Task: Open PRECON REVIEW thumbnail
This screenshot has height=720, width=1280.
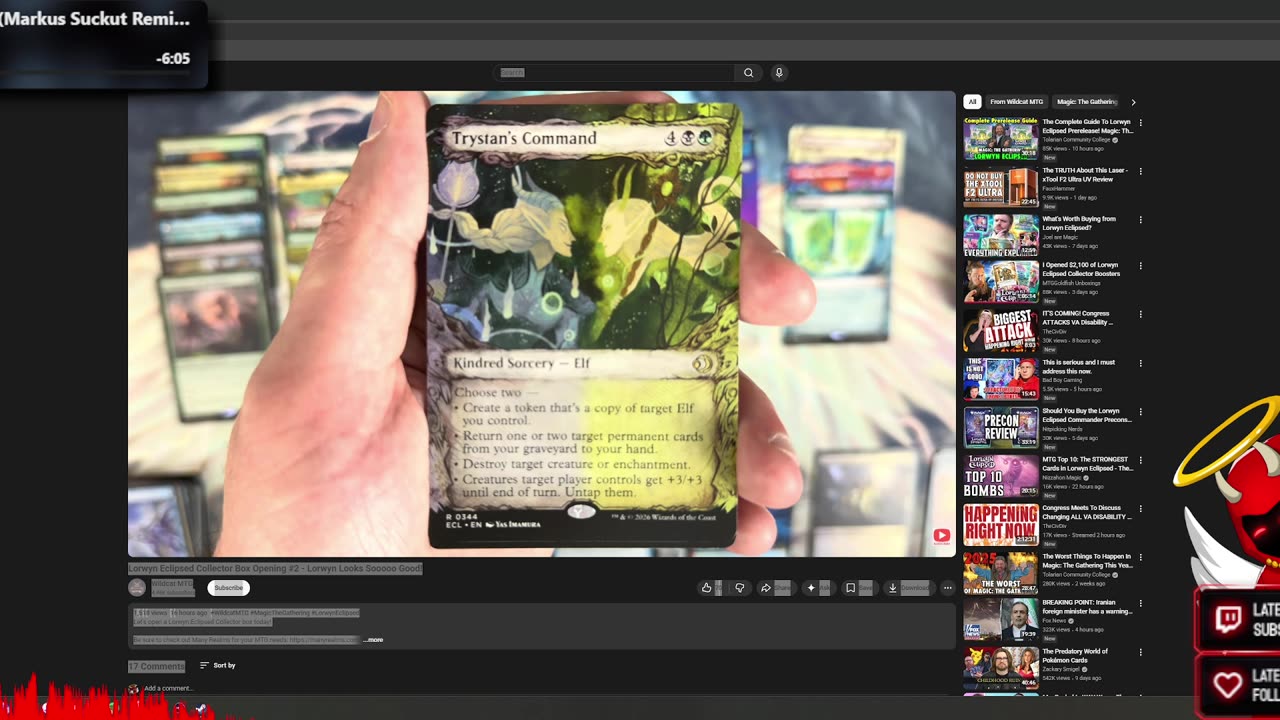Action: click(1001, 427)
